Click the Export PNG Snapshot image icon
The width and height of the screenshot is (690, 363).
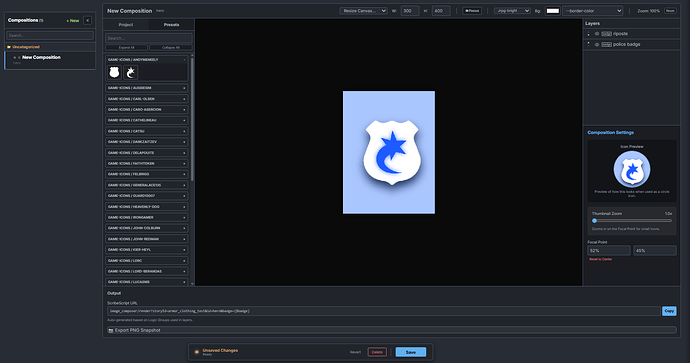[x=111, y=330]
